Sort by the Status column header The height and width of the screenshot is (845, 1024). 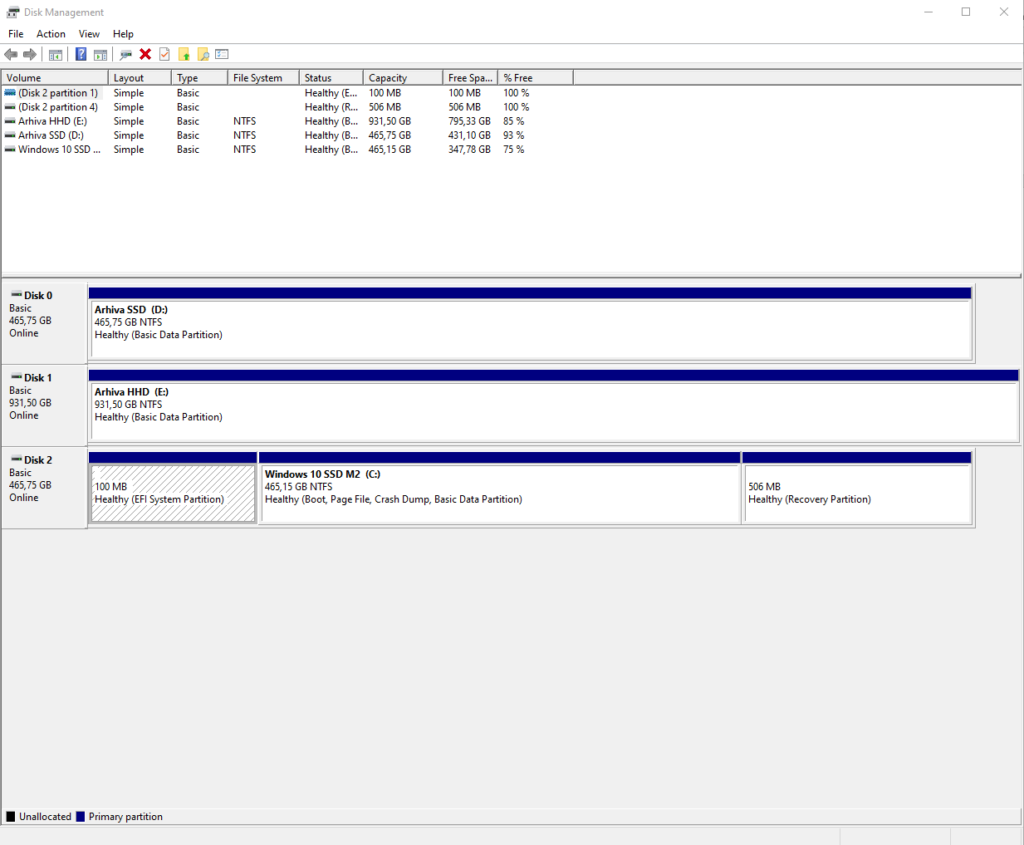(x=331, y=78)
